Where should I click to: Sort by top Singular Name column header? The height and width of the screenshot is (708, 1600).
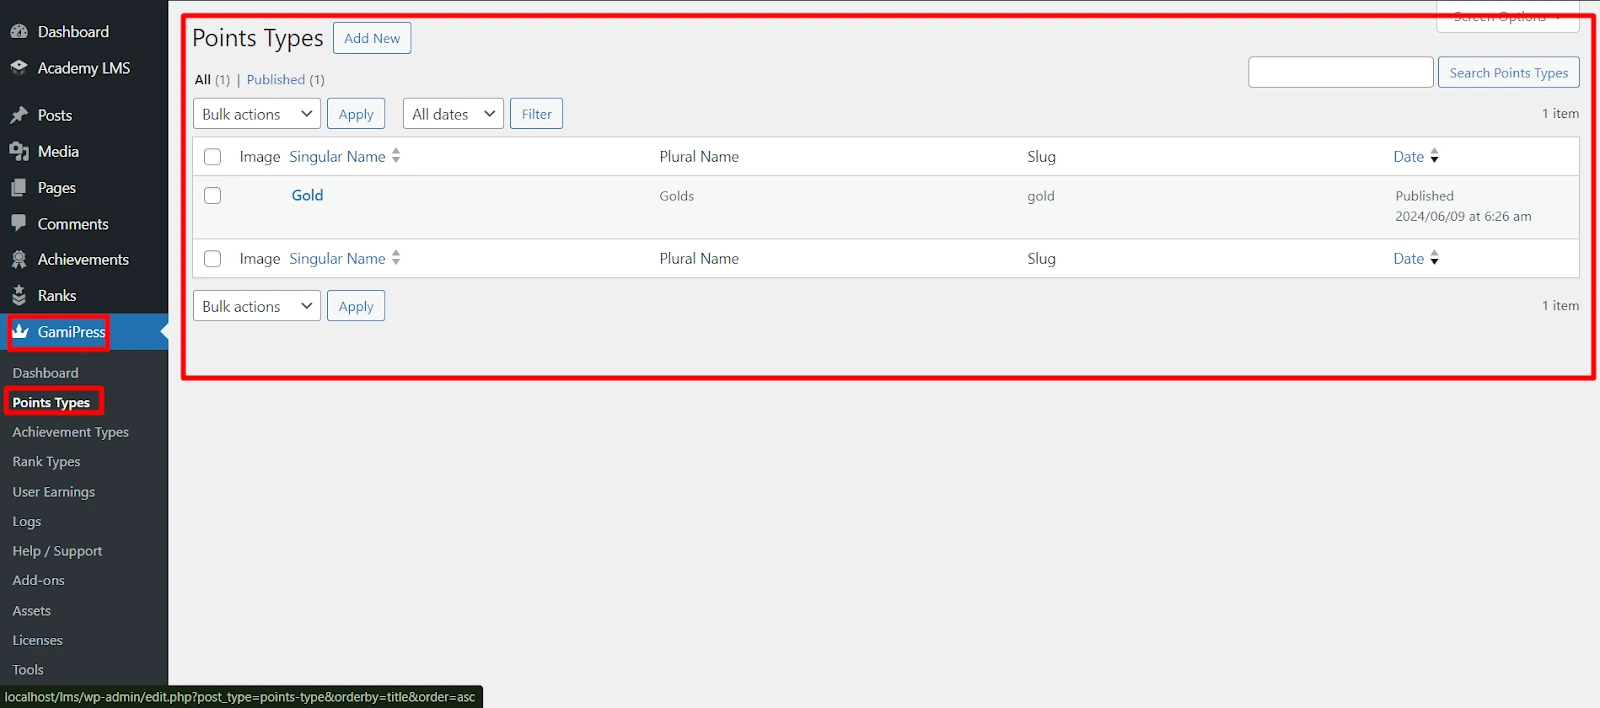coord(337,156)
